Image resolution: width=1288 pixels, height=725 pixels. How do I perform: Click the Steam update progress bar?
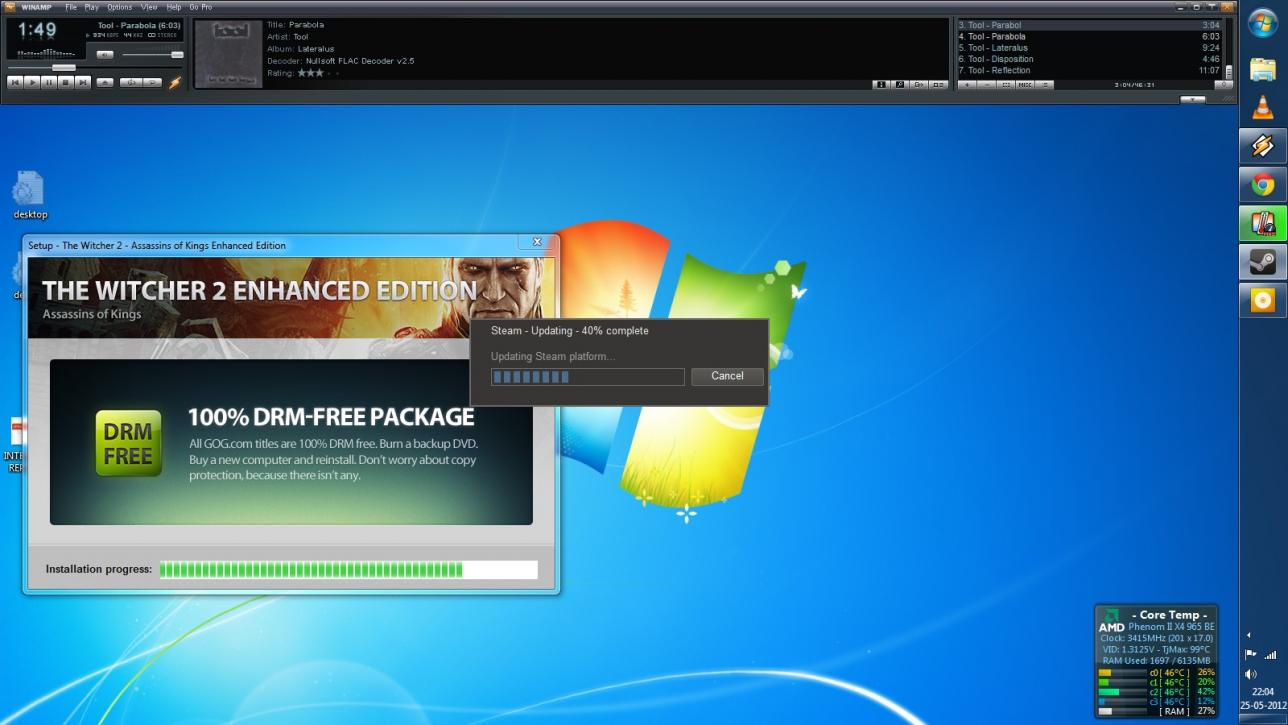click(588, 377)
